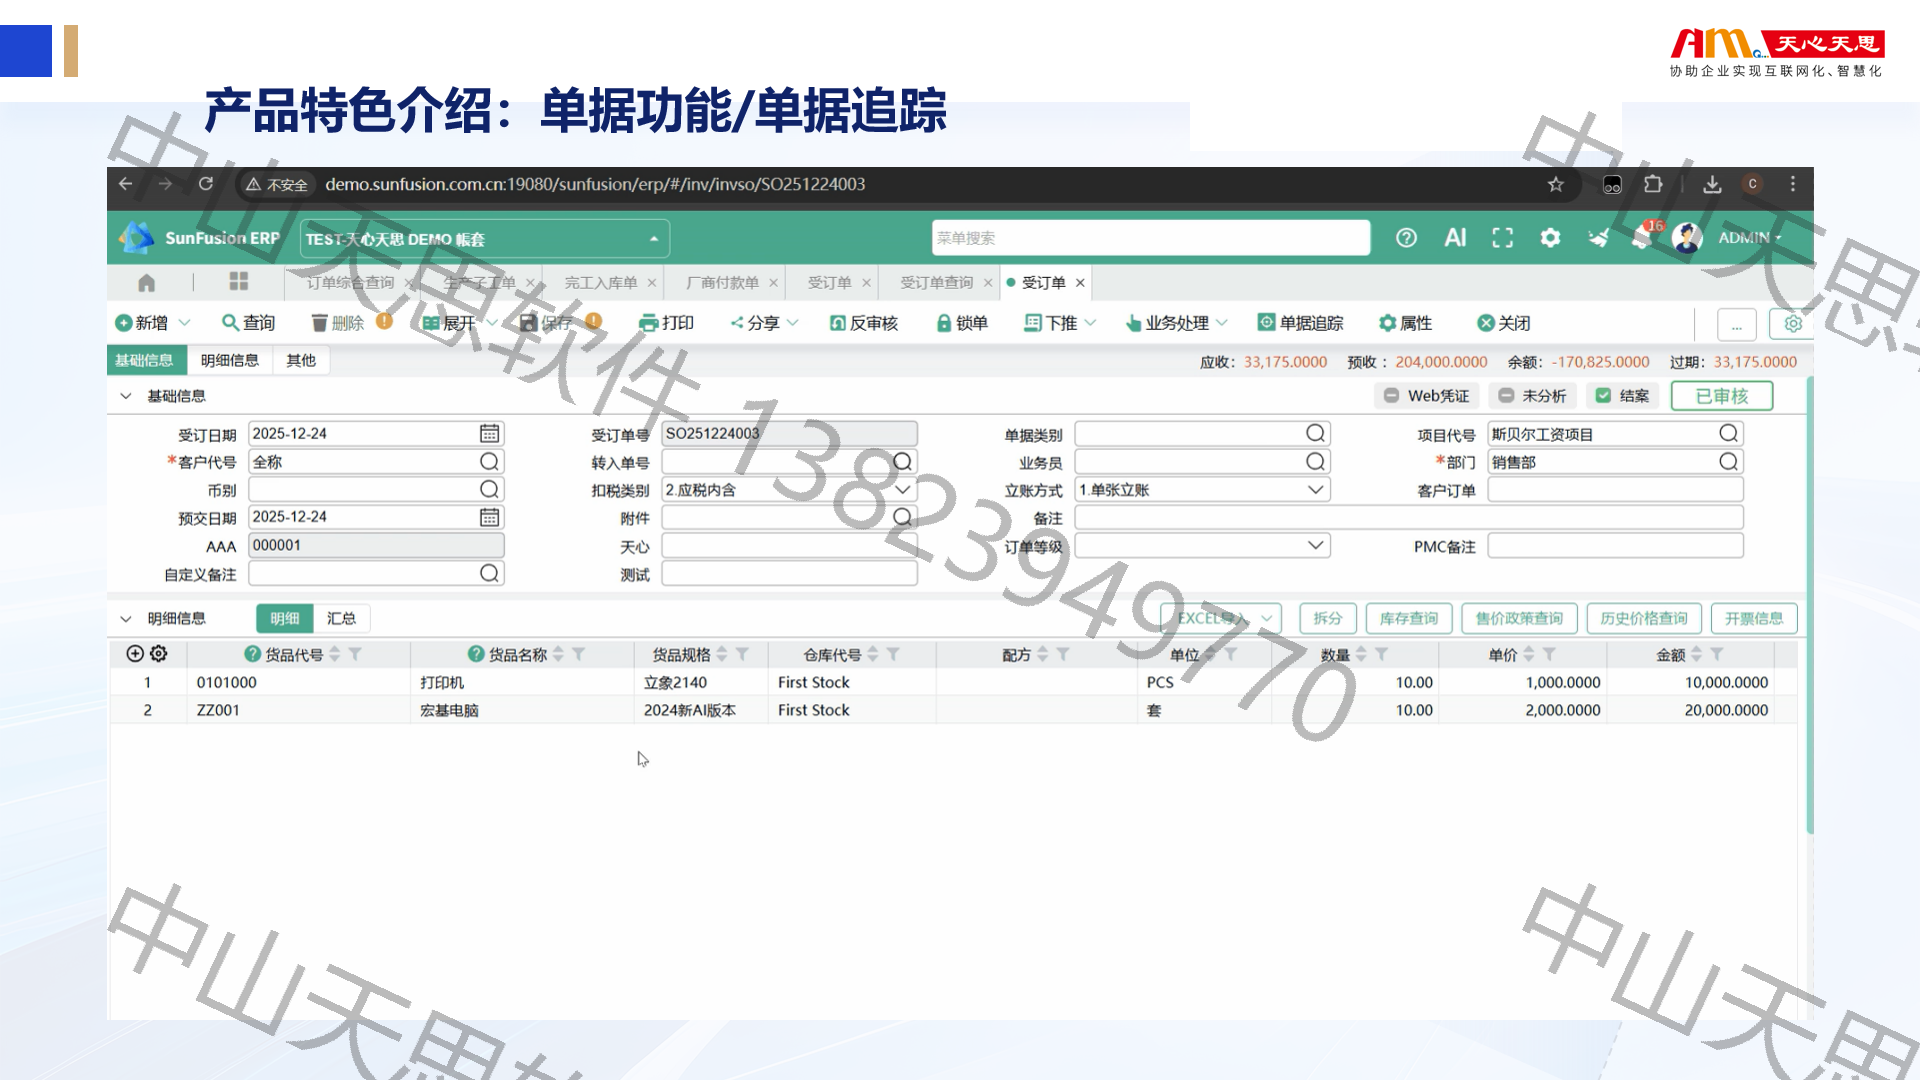Open the browser extensions puzzle icon
The height and width of the screenshot is (1080, 1920).
1653,184
